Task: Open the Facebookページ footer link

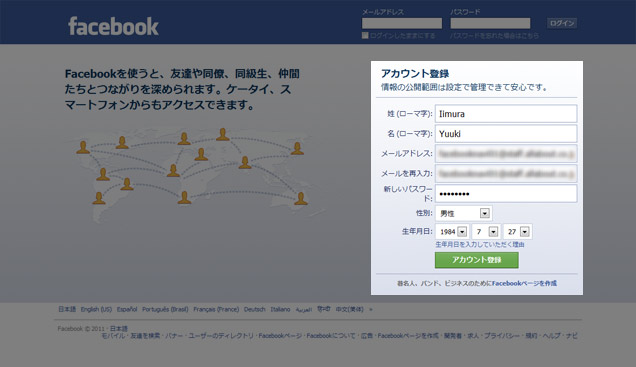Action: pos(280,336)
